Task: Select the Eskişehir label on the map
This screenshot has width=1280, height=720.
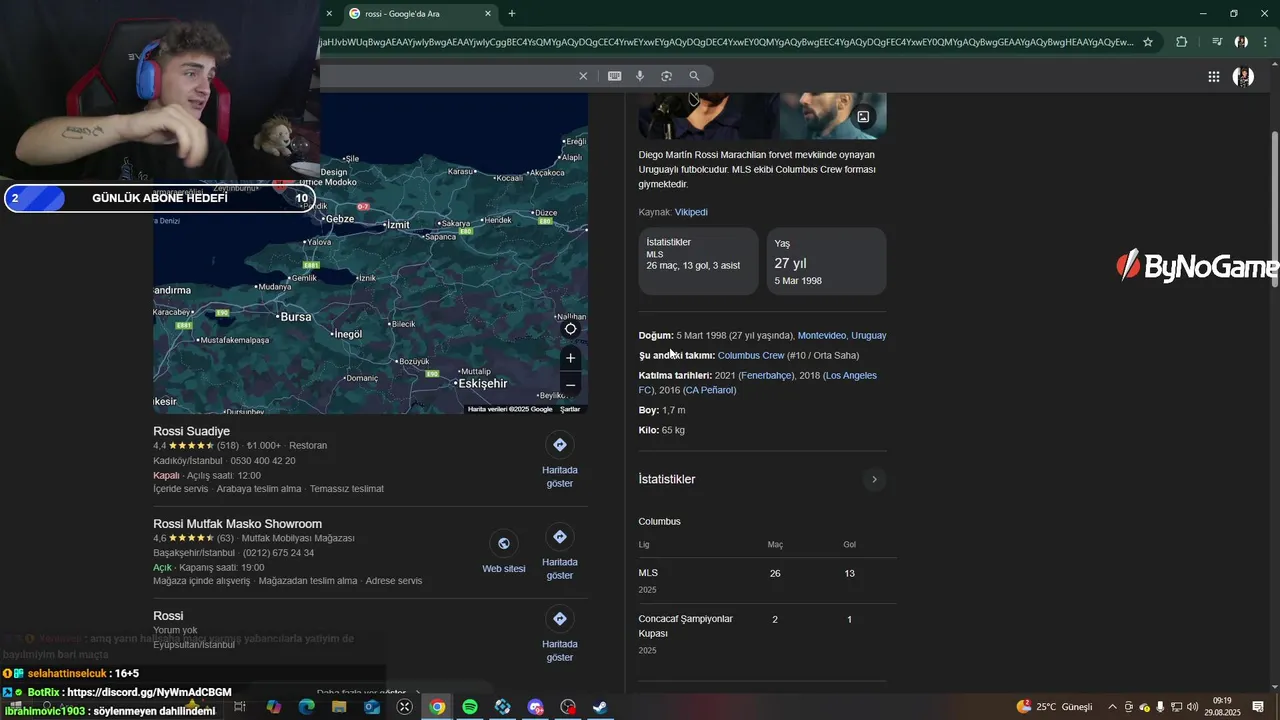Action: pos(482,384)
